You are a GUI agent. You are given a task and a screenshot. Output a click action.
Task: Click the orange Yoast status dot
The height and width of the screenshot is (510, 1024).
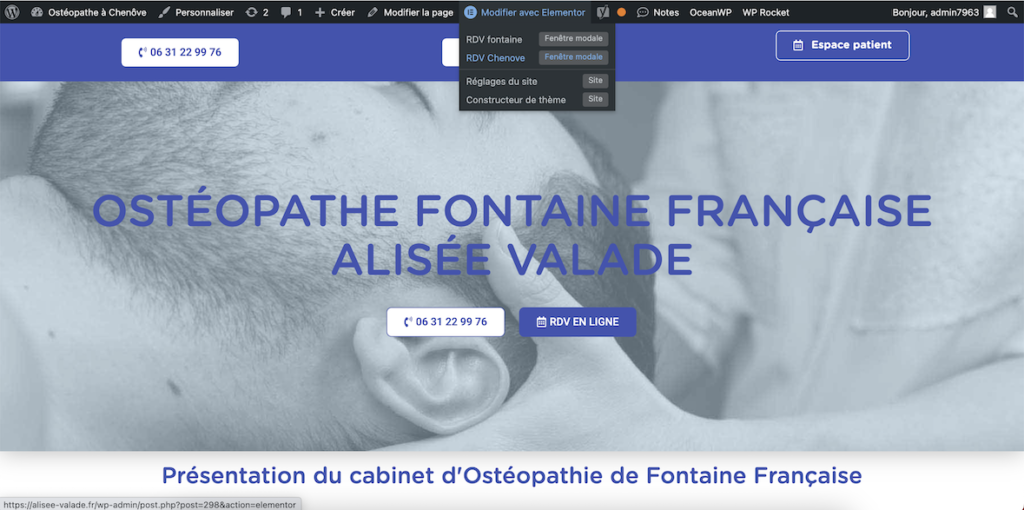(621, 12)
